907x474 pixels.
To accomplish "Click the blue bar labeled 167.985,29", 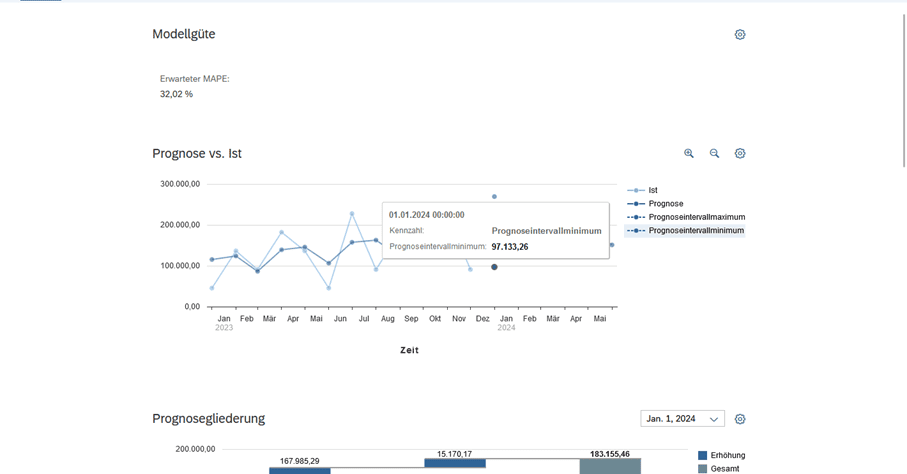I will pyautogui.click(x=299, y=470).
